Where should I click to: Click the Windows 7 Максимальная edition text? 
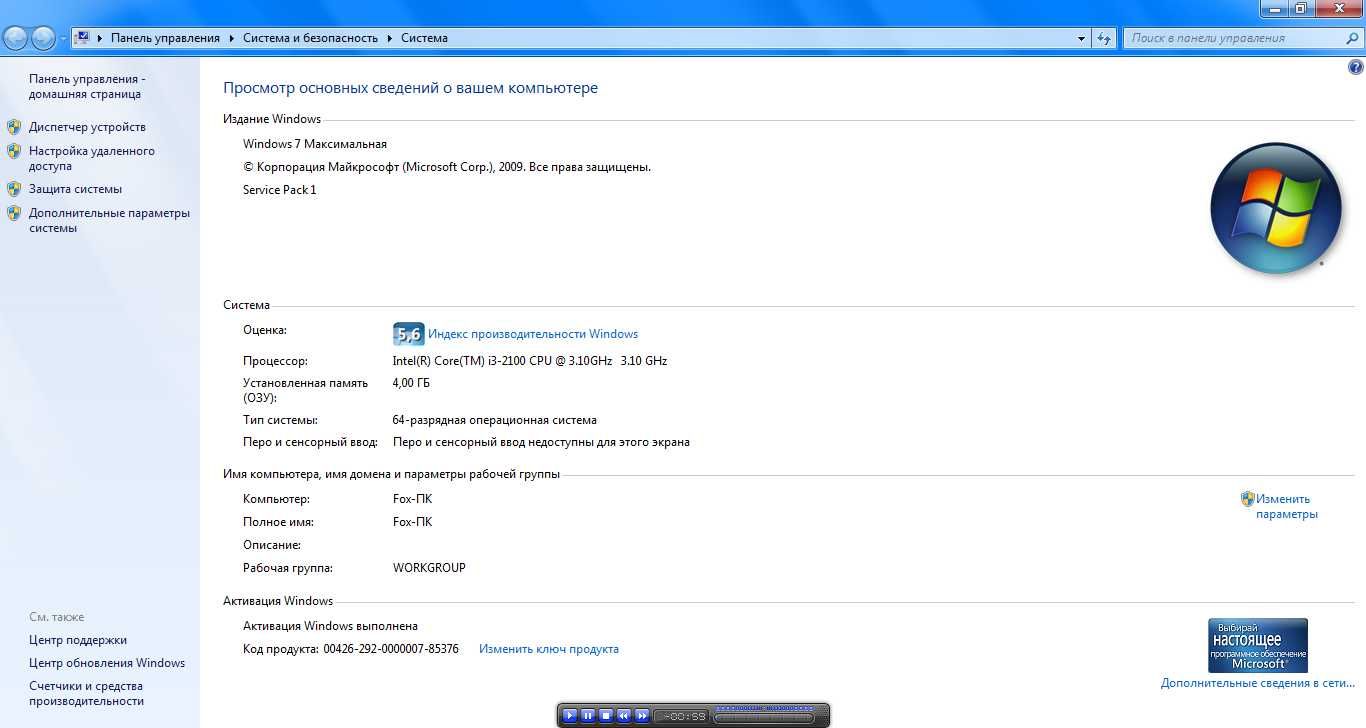click(315, 144)
